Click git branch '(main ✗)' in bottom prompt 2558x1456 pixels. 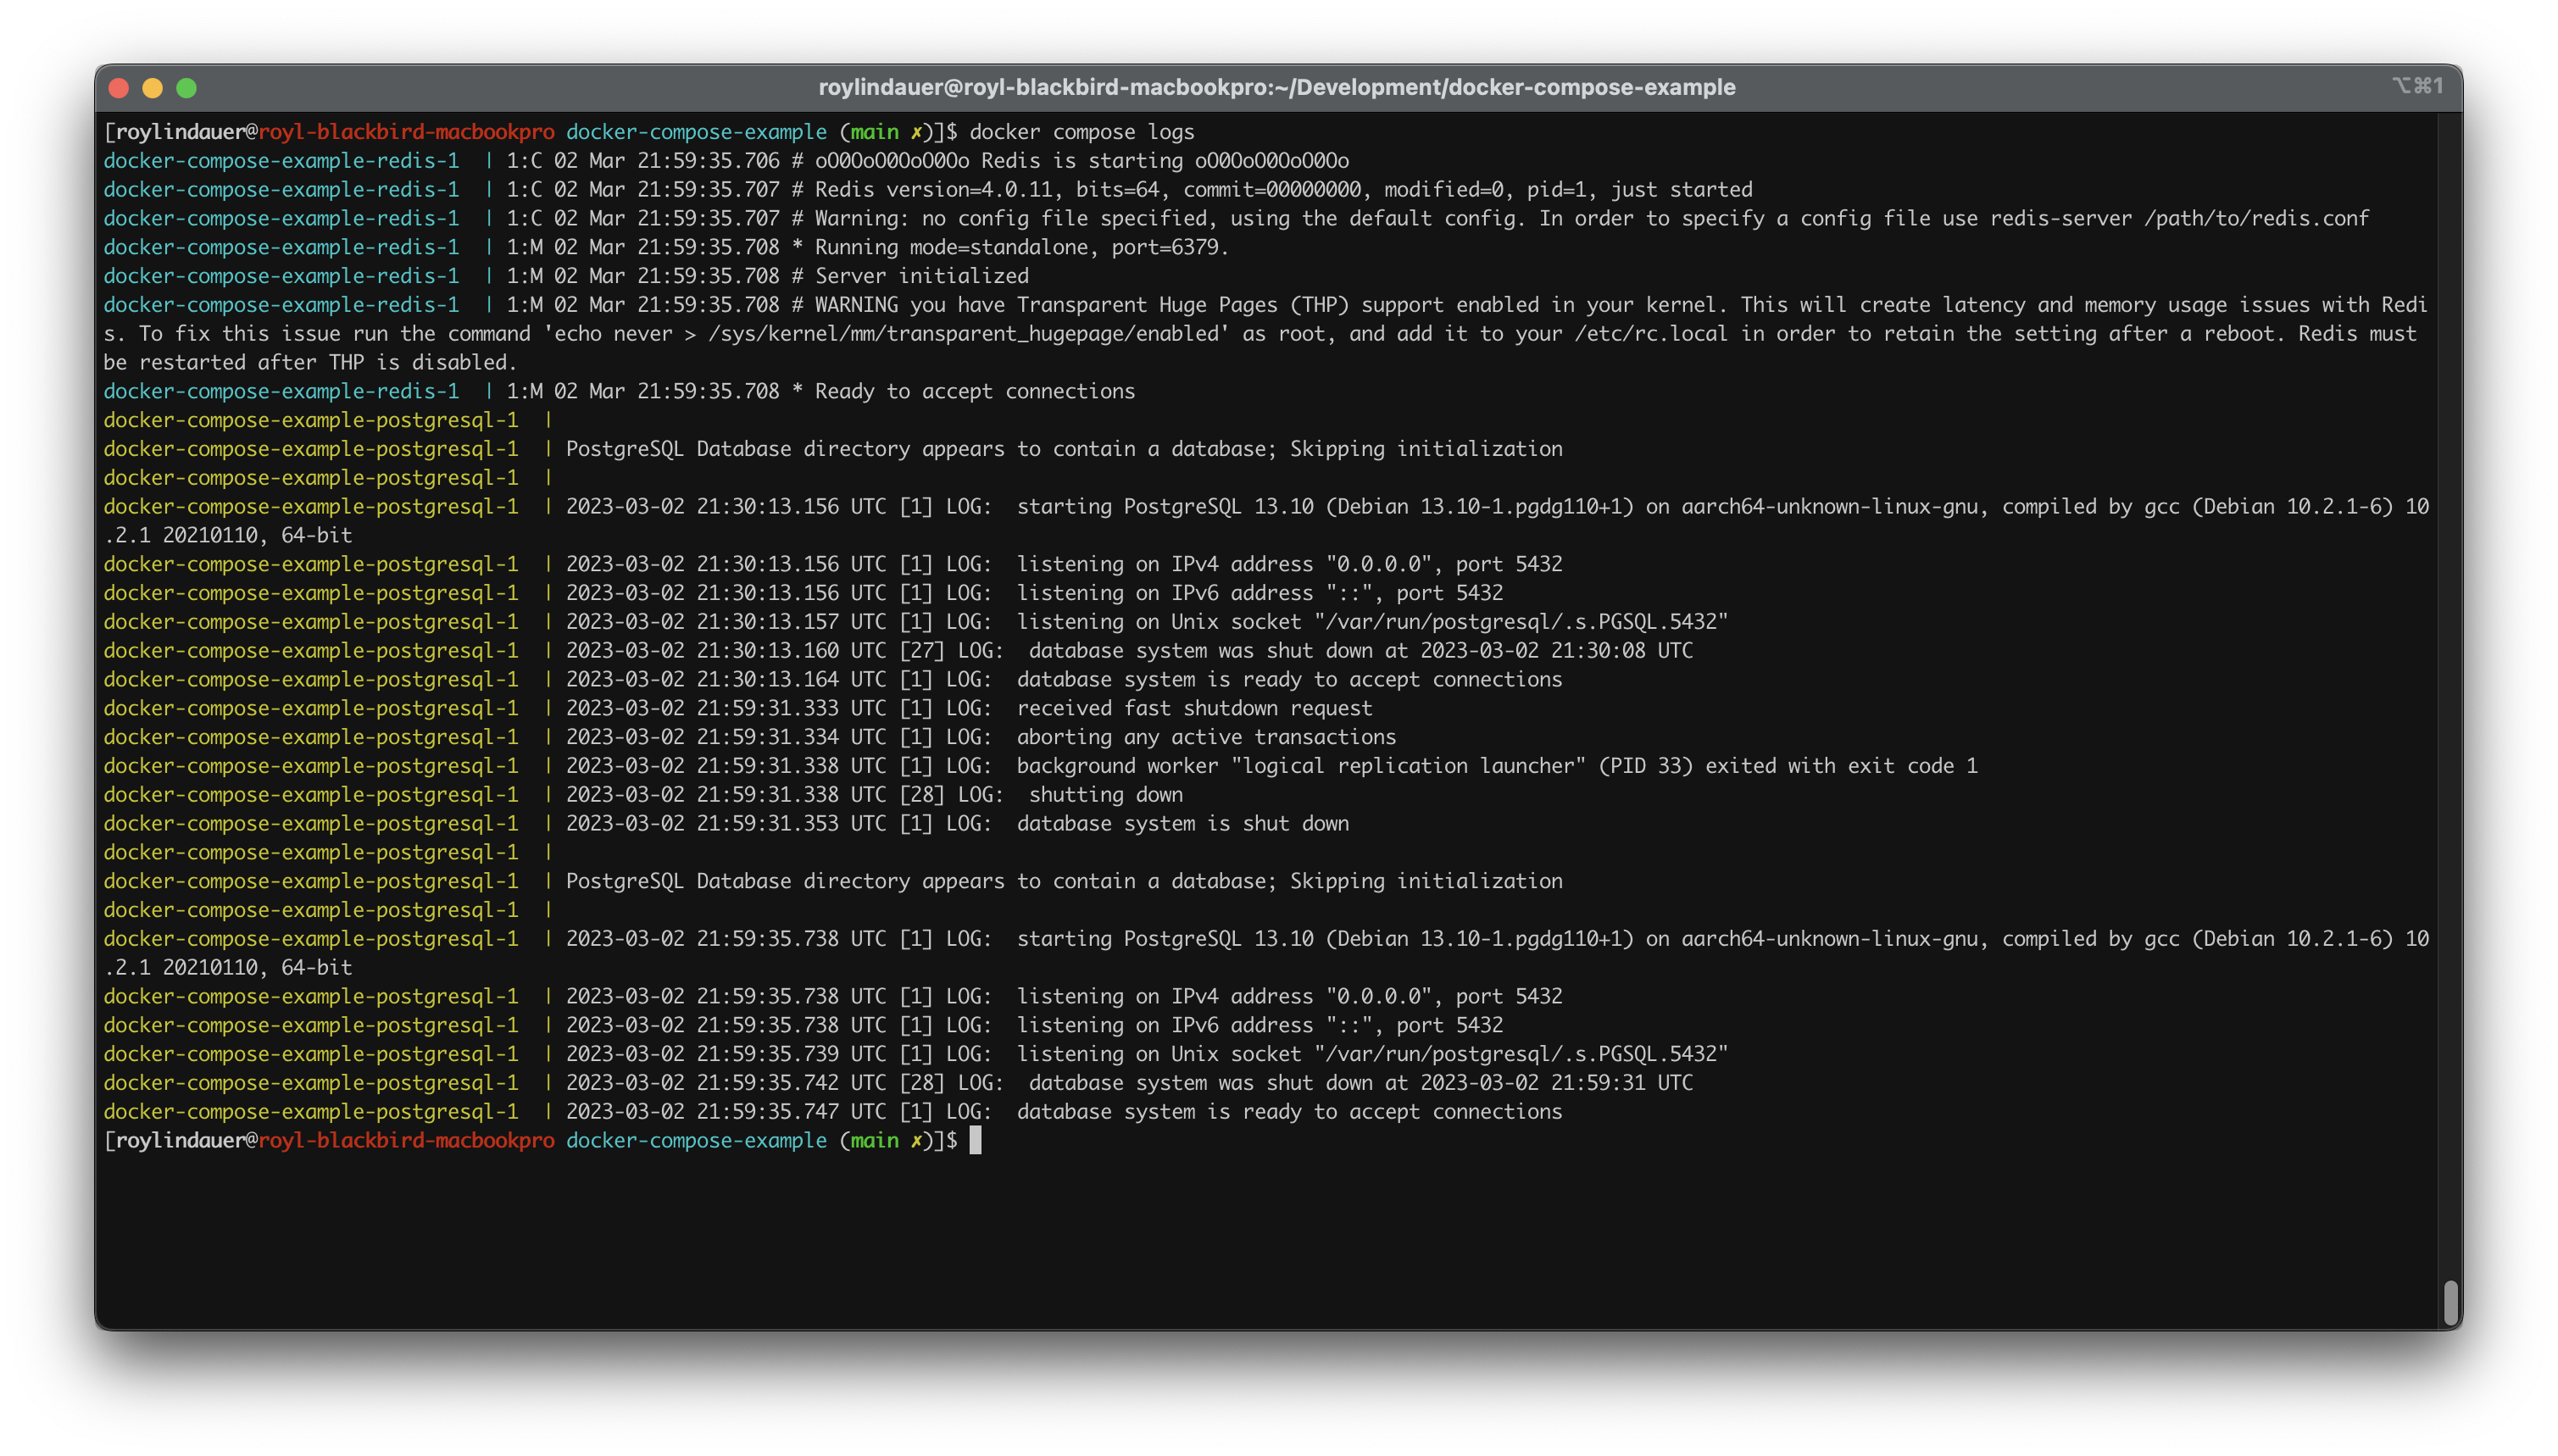886,1140
